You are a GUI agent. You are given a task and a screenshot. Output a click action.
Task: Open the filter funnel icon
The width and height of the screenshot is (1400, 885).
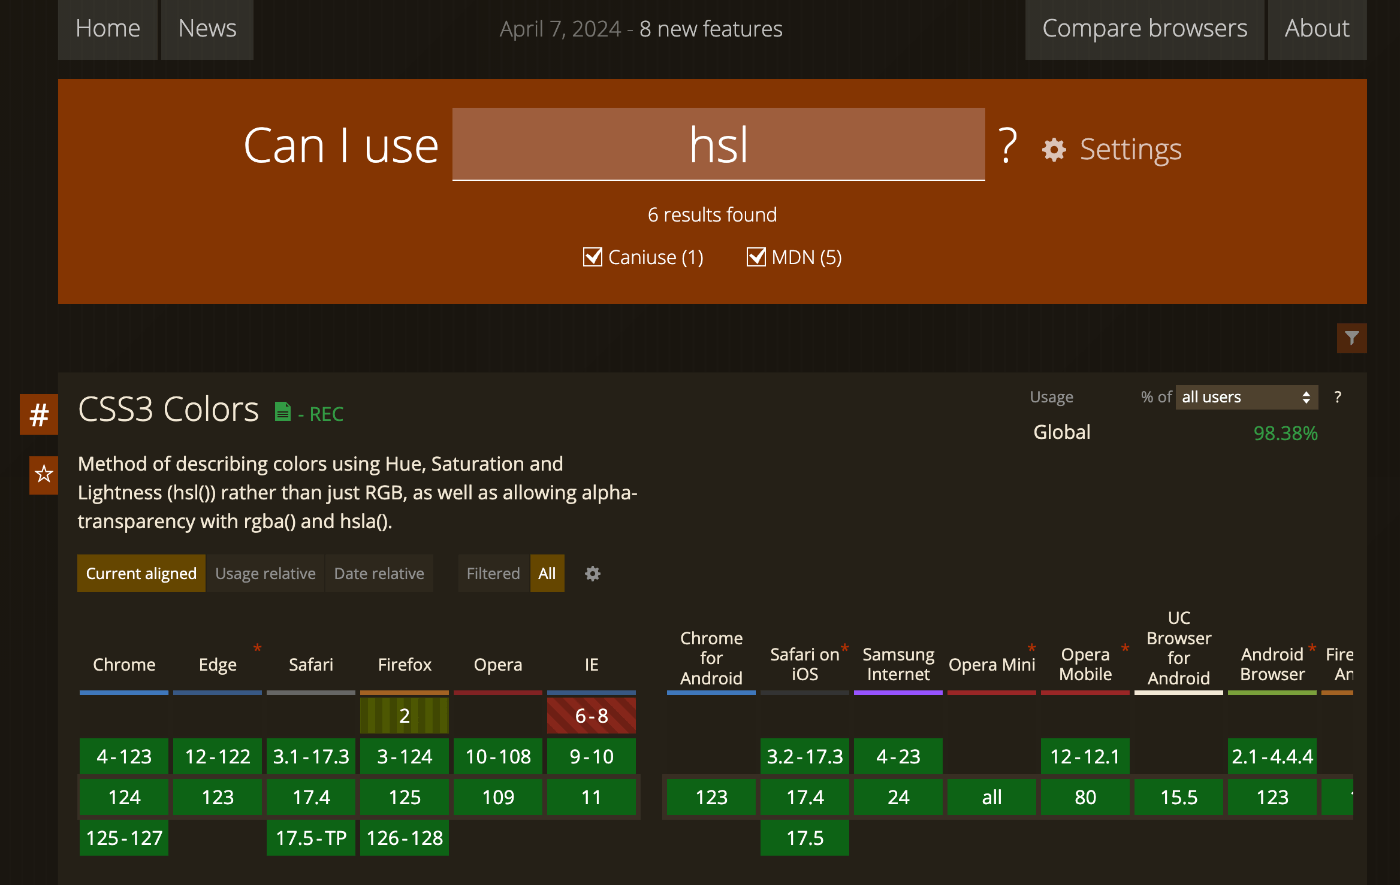[1352, 338]
